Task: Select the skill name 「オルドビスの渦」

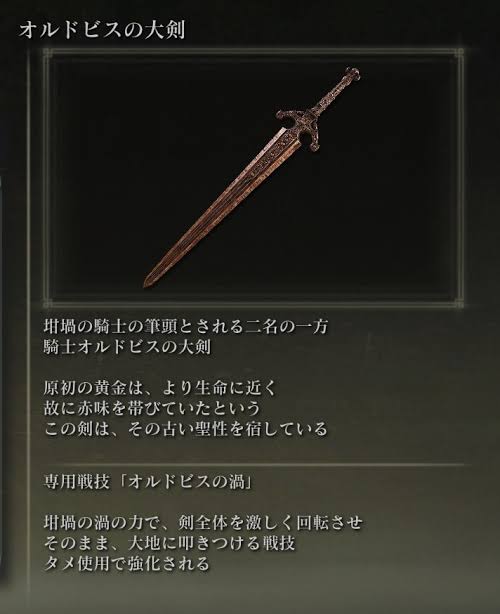Action: pos(186,482)
